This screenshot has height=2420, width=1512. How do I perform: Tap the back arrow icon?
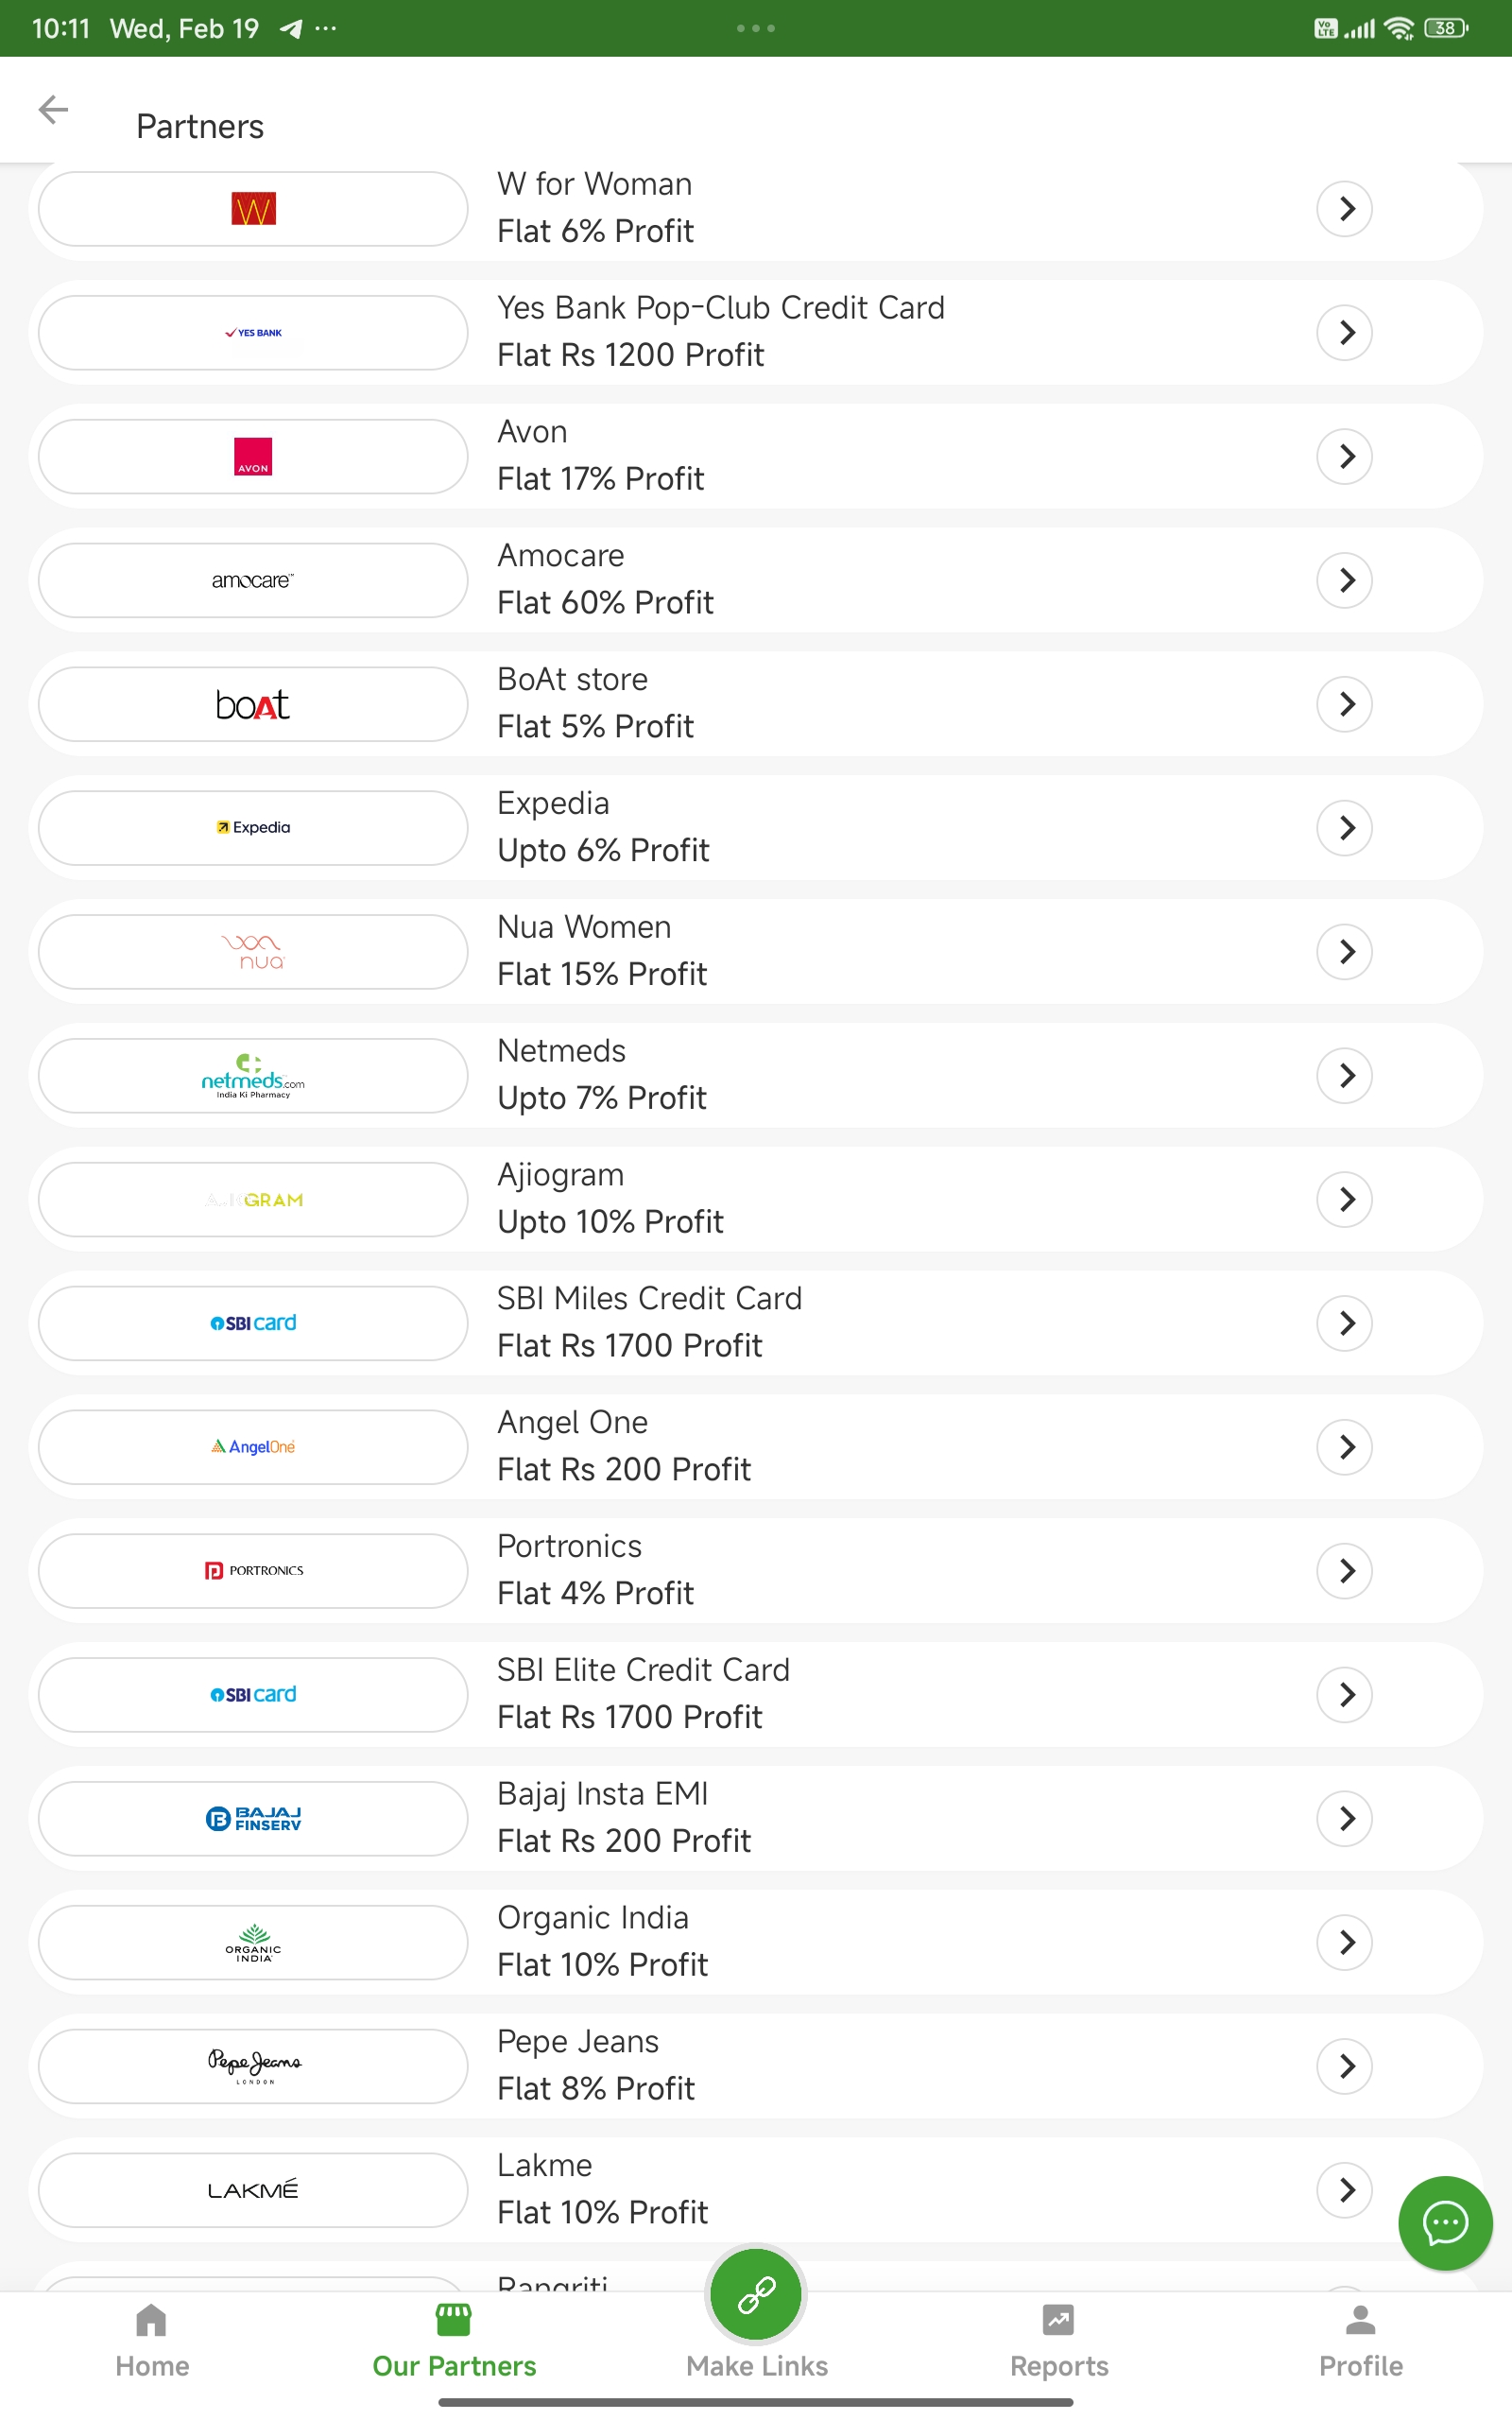53,109
